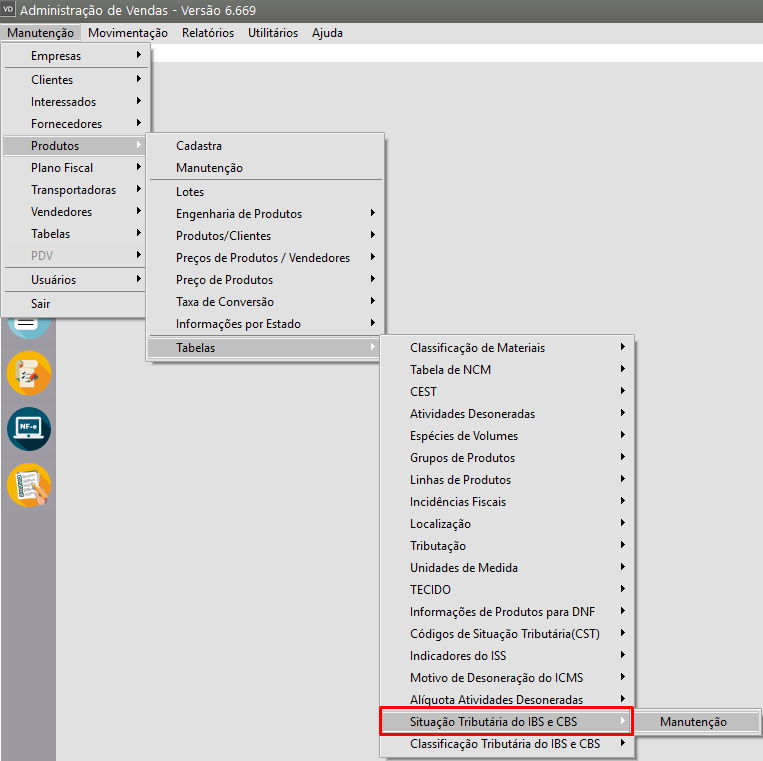
Task: Open the Utilitários menu
Action: (x=273, y=33)
